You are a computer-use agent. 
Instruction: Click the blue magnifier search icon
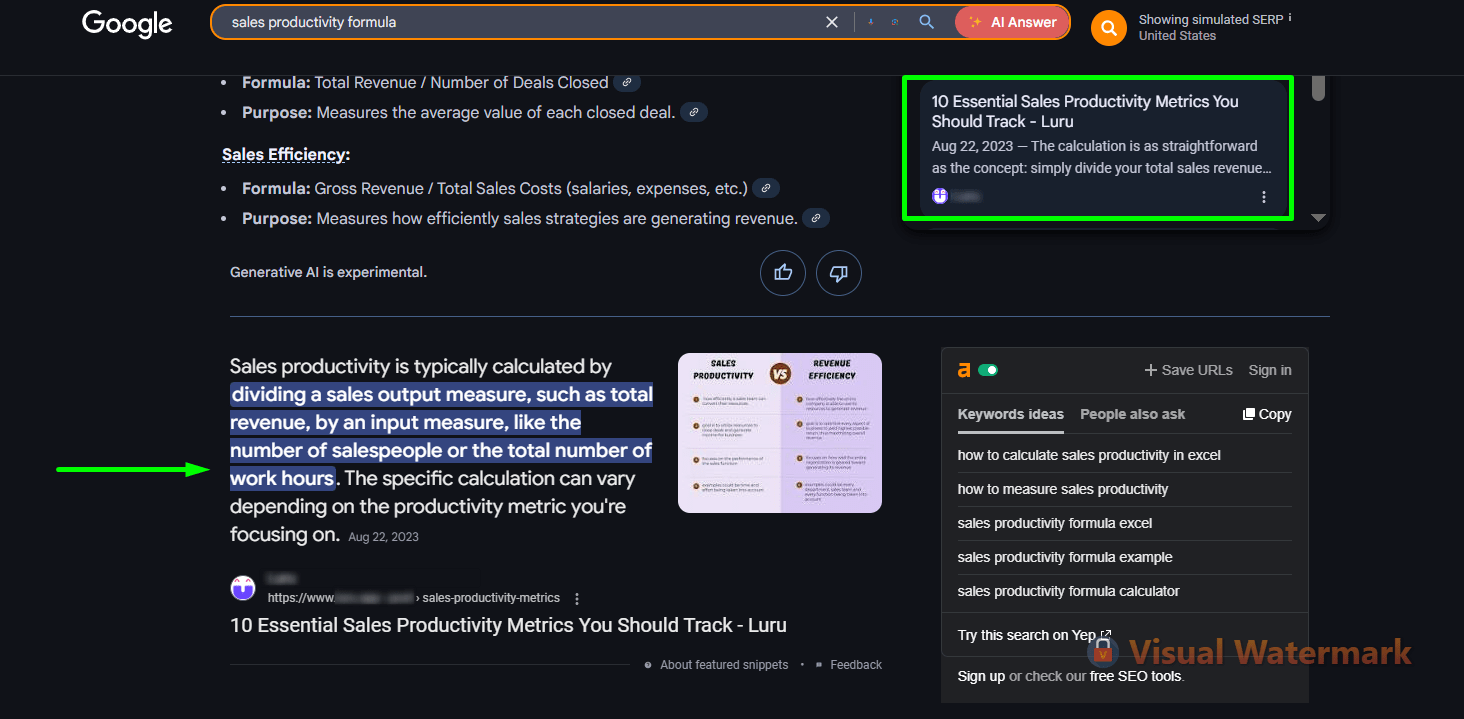pyautogui.click(x=926, y=22)
